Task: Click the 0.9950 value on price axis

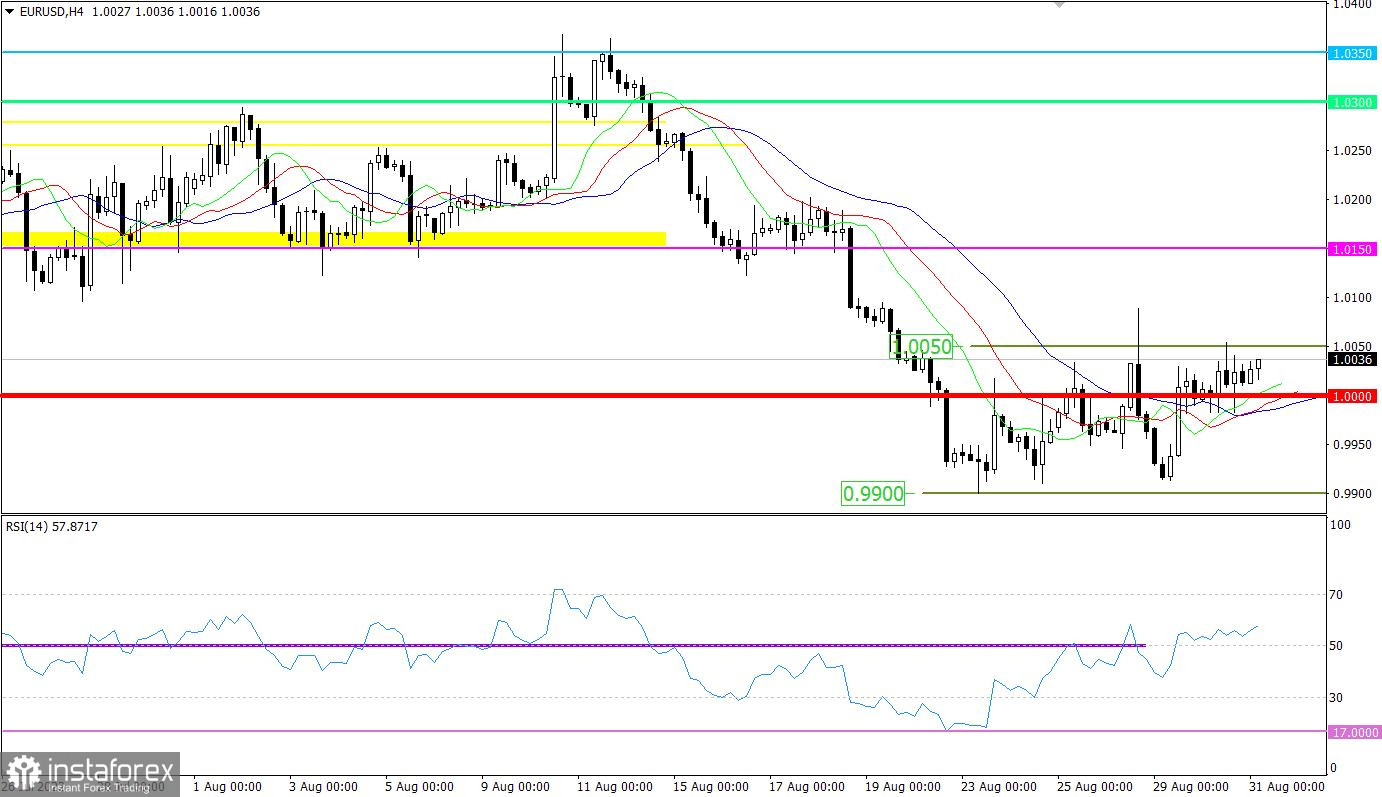Action: (x=1350, y=445)
